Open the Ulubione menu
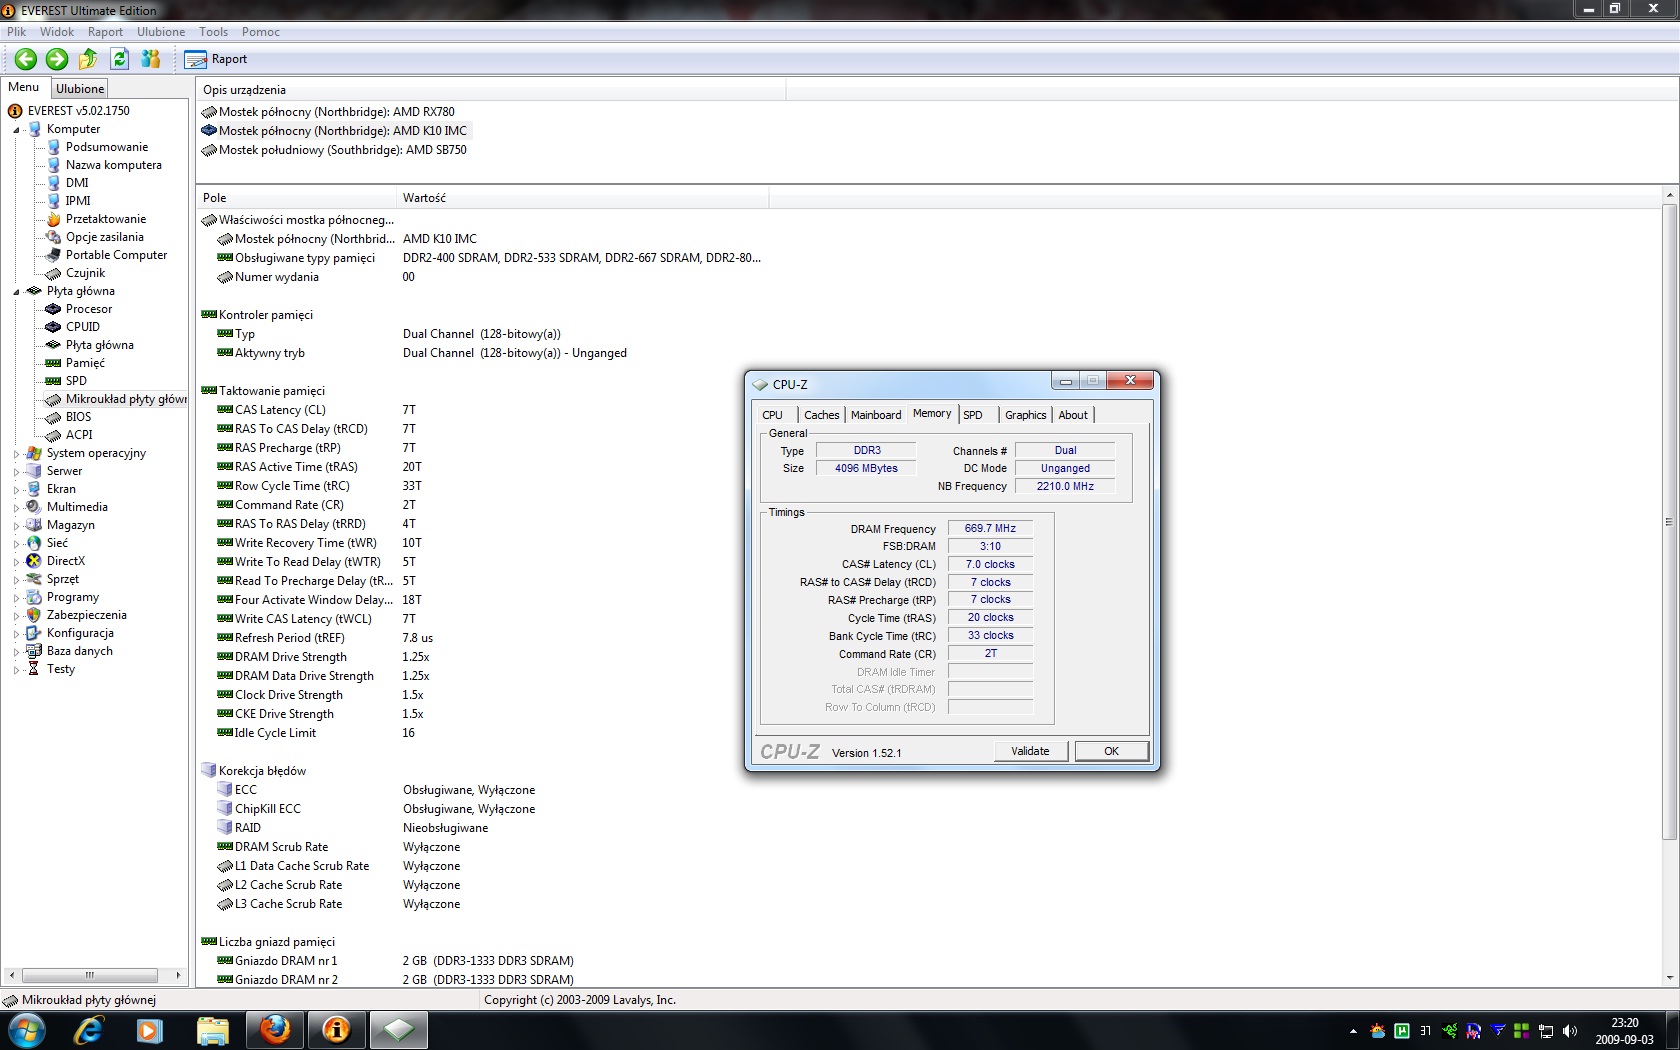Viewport: 1680px width, 1050px height. pyautogui.click(x=160, y=32)
